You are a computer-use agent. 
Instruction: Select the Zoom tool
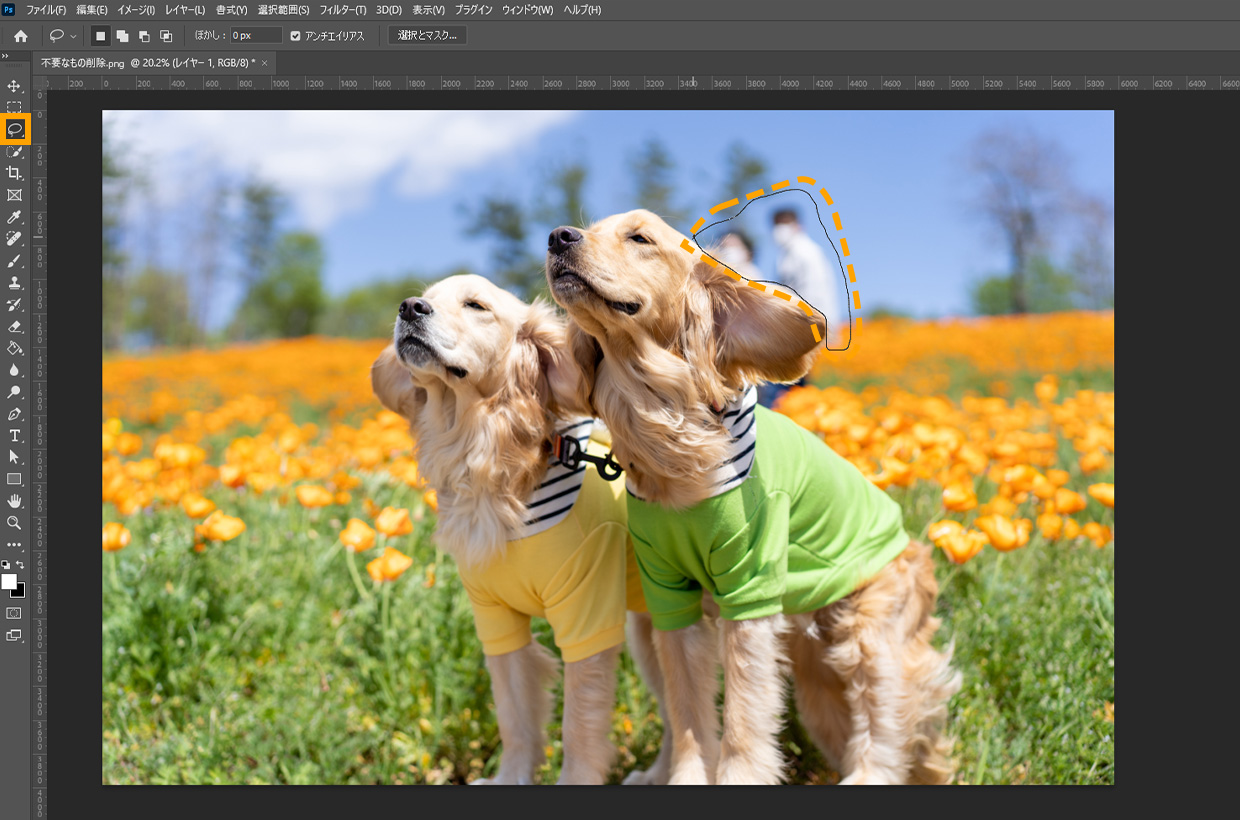click(x=14, y=523)
